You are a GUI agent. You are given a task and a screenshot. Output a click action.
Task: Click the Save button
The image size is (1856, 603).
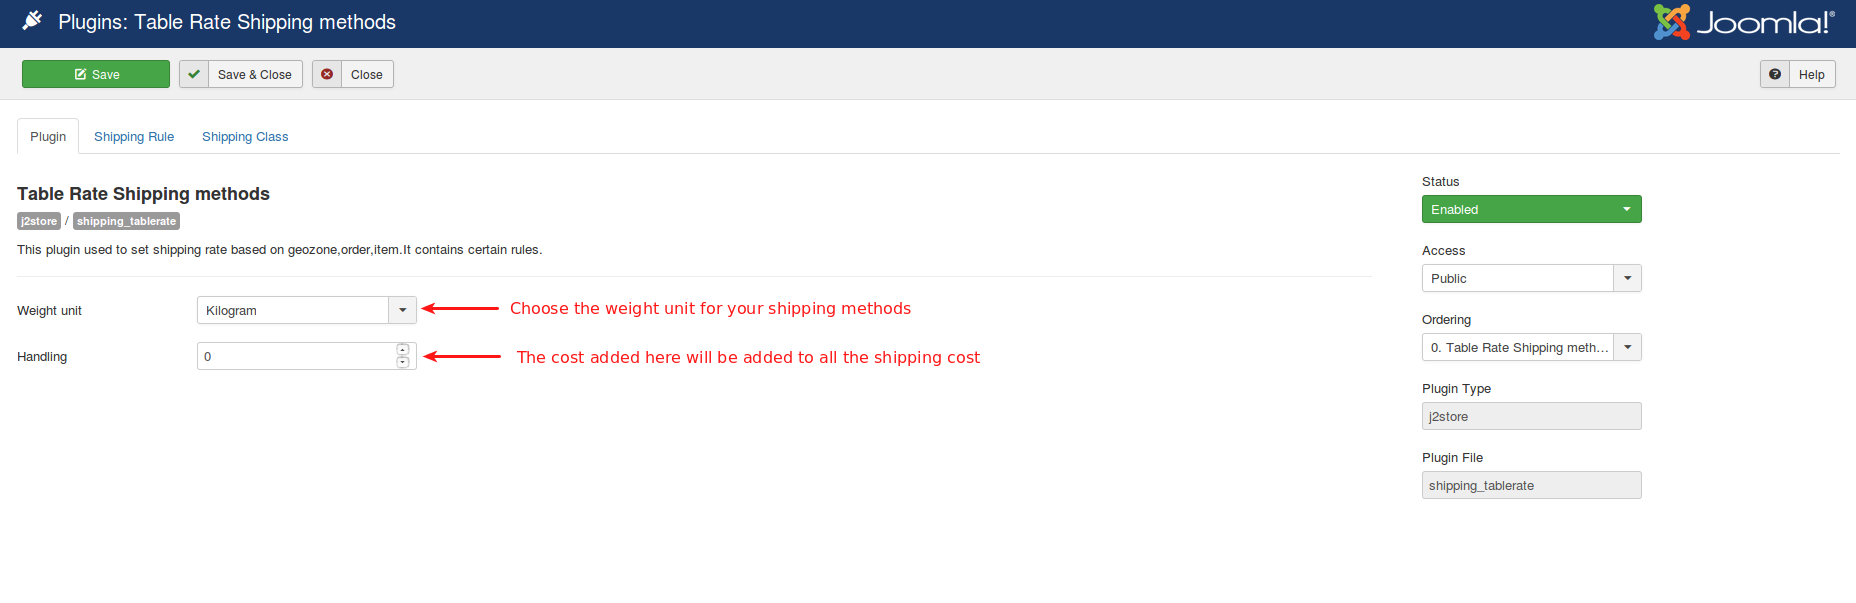click(x=96, y=74)
